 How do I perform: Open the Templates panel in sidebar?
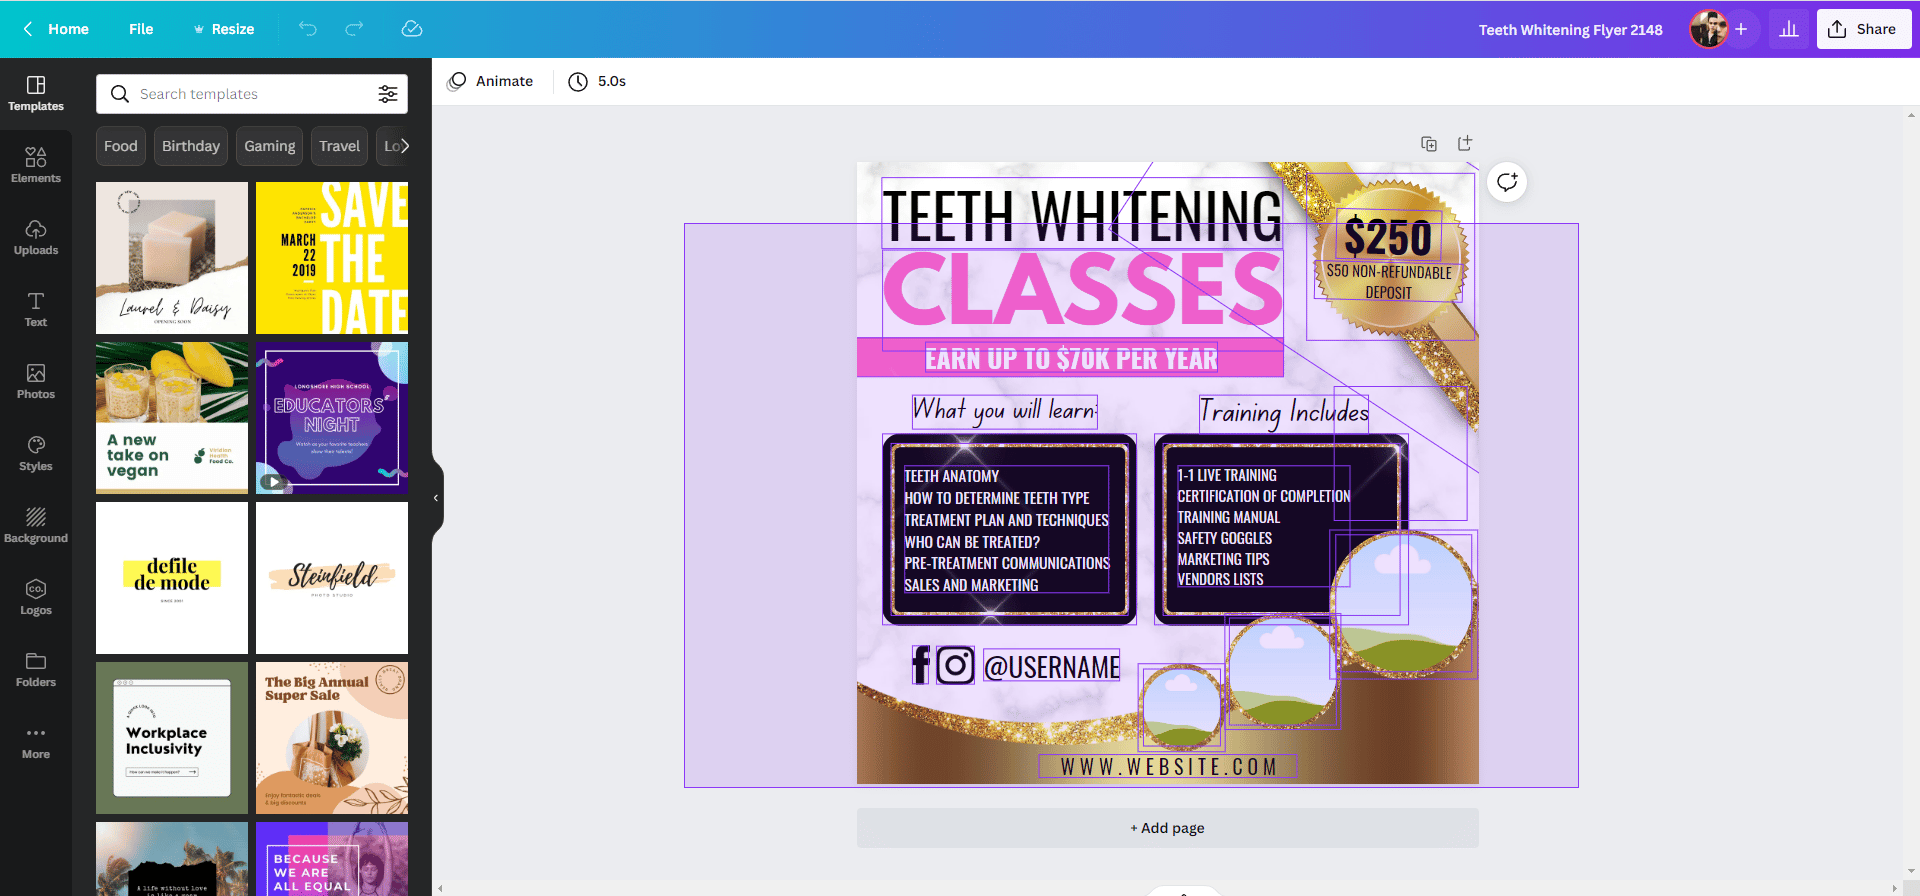tap(36, 93)
